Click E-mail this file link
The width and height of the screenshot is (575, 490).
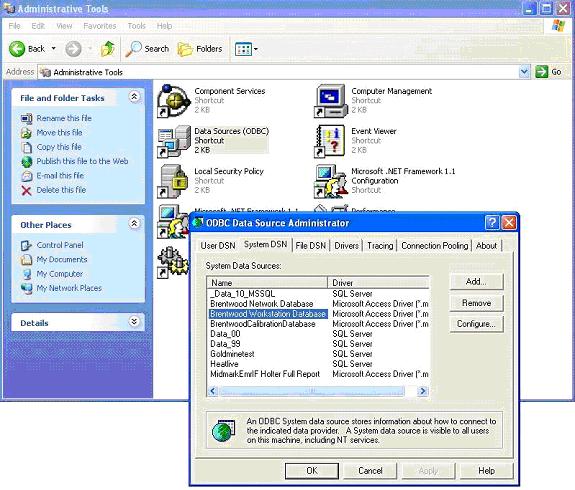point(60,176)
